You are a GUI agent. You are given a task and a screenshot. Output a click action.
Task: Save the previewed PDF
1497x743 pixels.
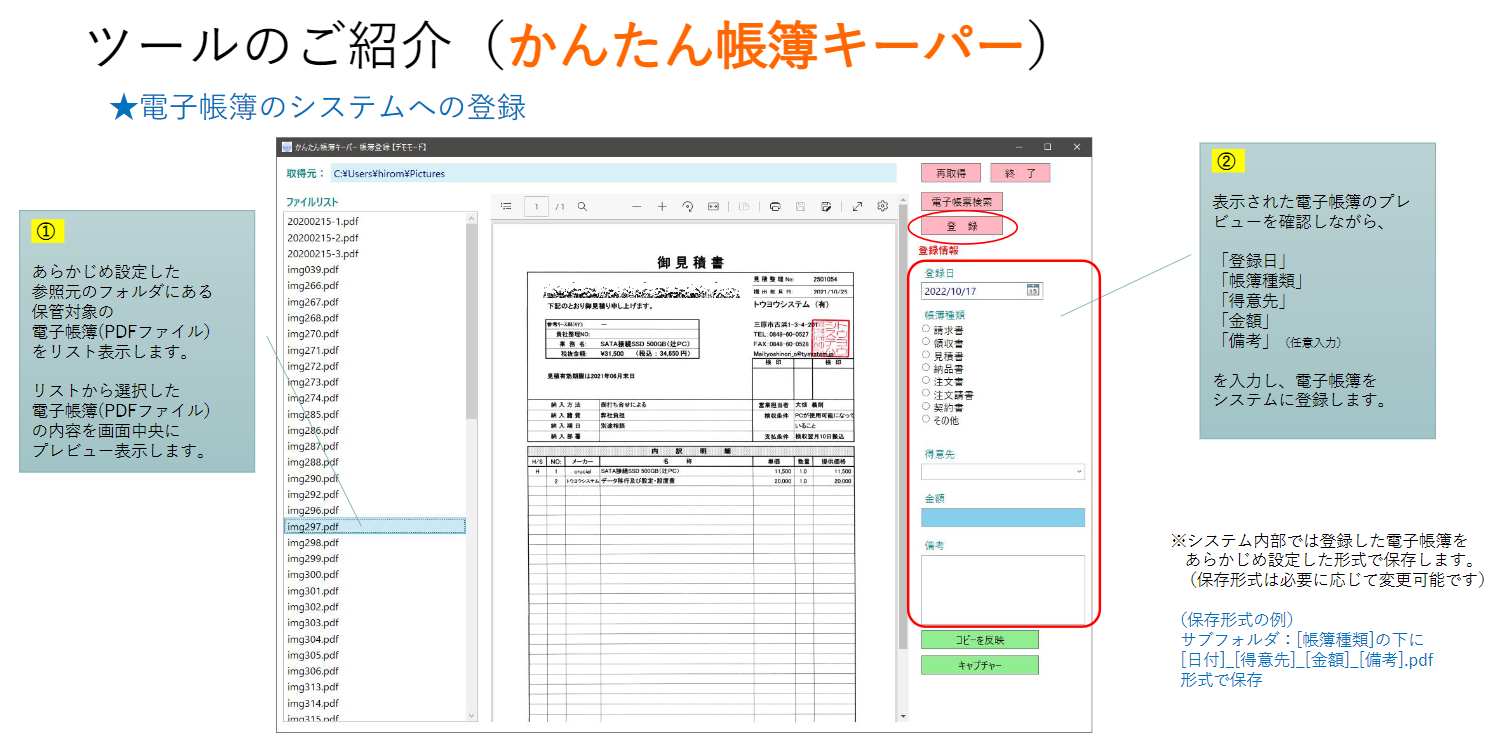pos(800,206)
